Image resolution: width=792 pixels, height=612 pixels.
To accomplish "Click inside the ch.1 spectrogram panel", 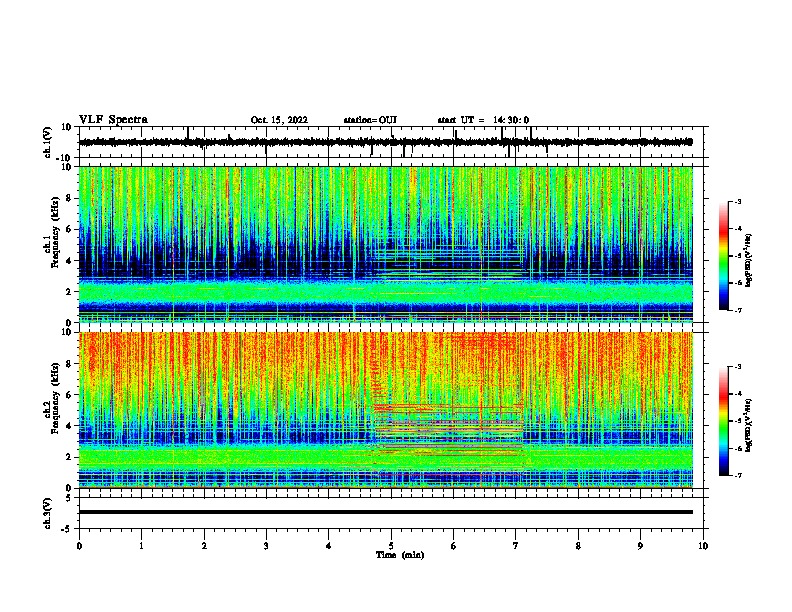I will pos(386,244).
